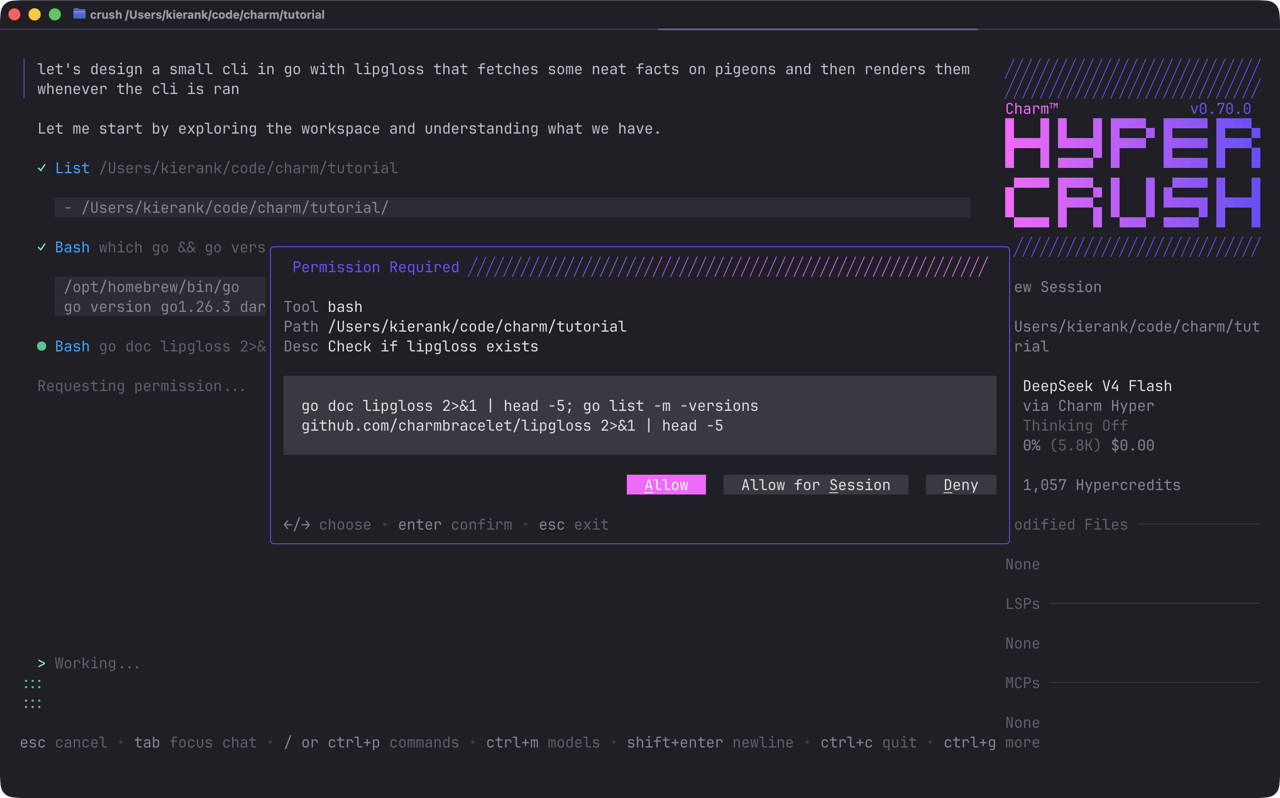Click the sidebar workspace path text
Screen dimensions: 1280x798
[x=1136, y=337]
